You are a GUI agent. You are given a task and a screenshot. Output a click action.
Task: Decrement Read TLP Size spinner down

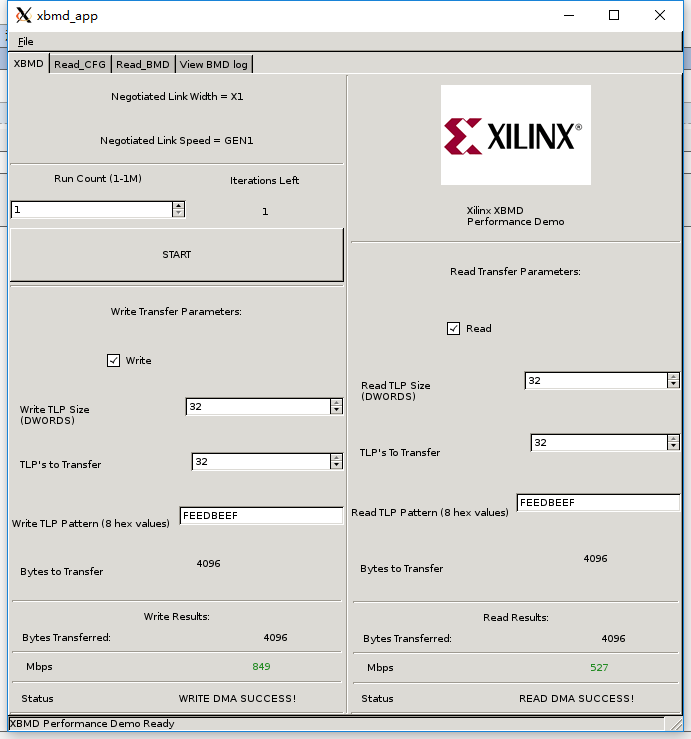(x=673, y=384)
